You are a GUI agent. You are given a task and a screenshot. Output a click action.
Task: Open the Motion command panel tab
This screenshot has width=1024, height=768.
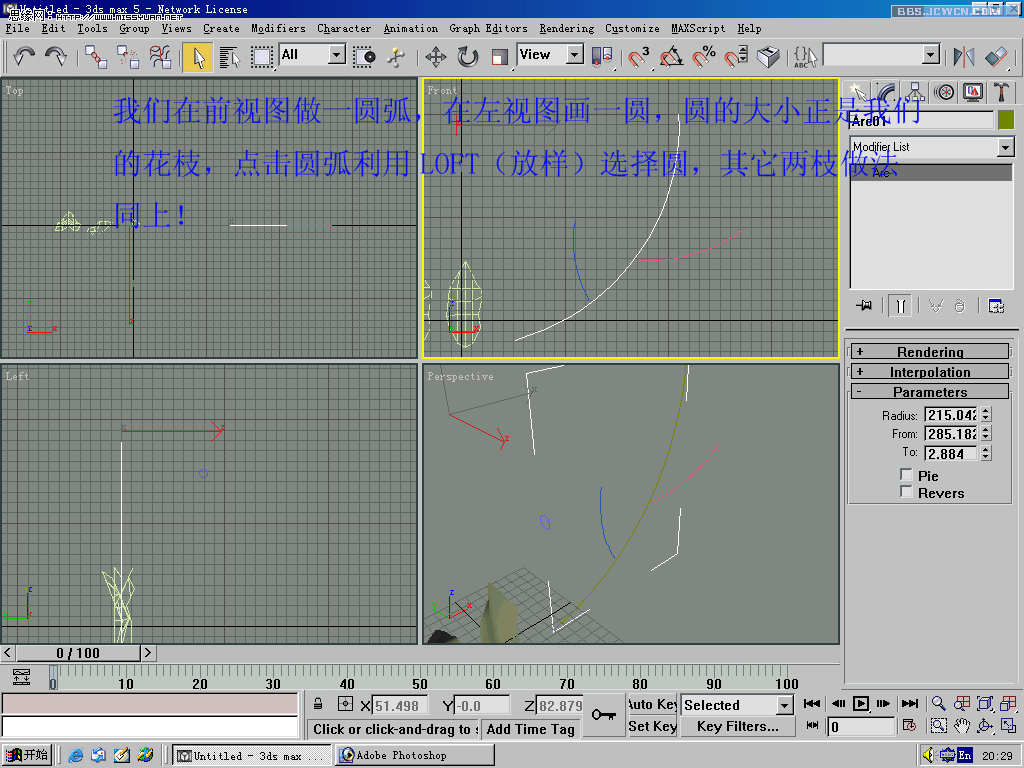click(944, 92)
